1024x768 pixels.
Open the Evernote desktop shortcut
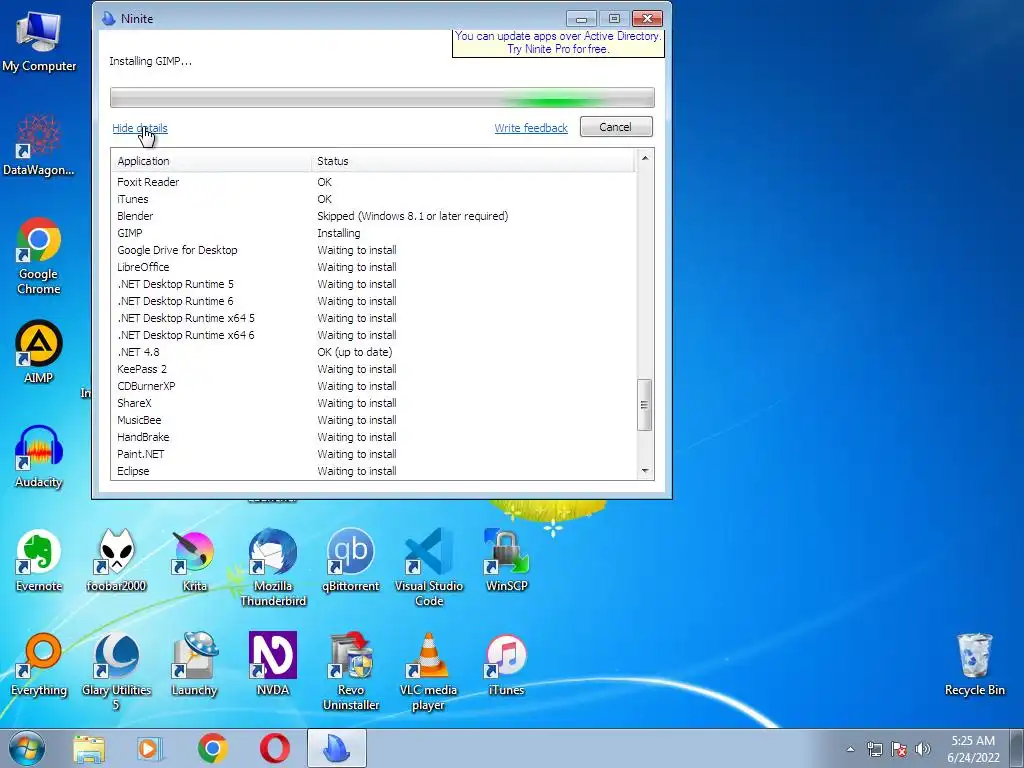(39, 560)
